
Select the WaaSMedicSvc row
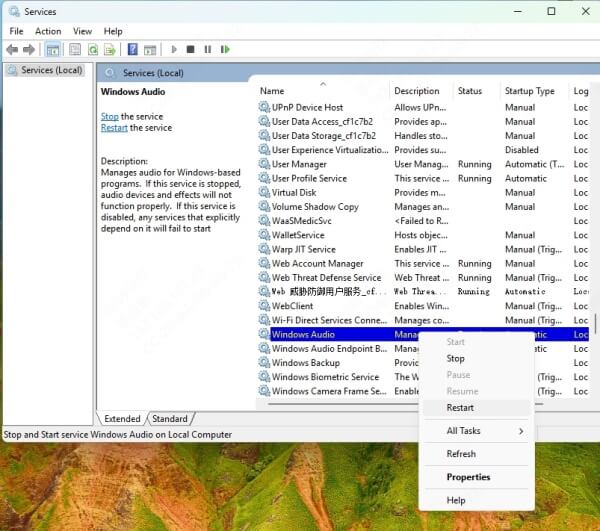[x=423, y=221]
